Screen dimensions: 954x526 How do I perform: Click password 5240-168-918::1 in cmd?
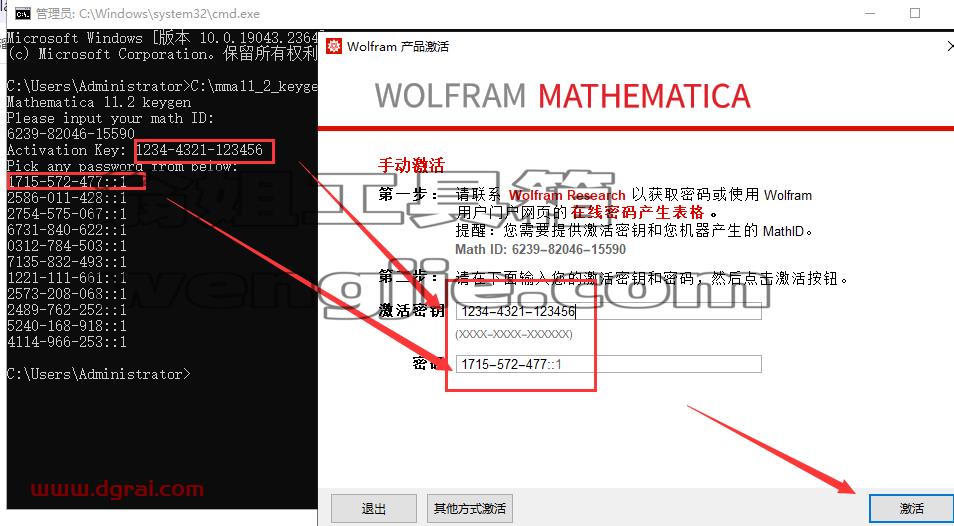67,326
